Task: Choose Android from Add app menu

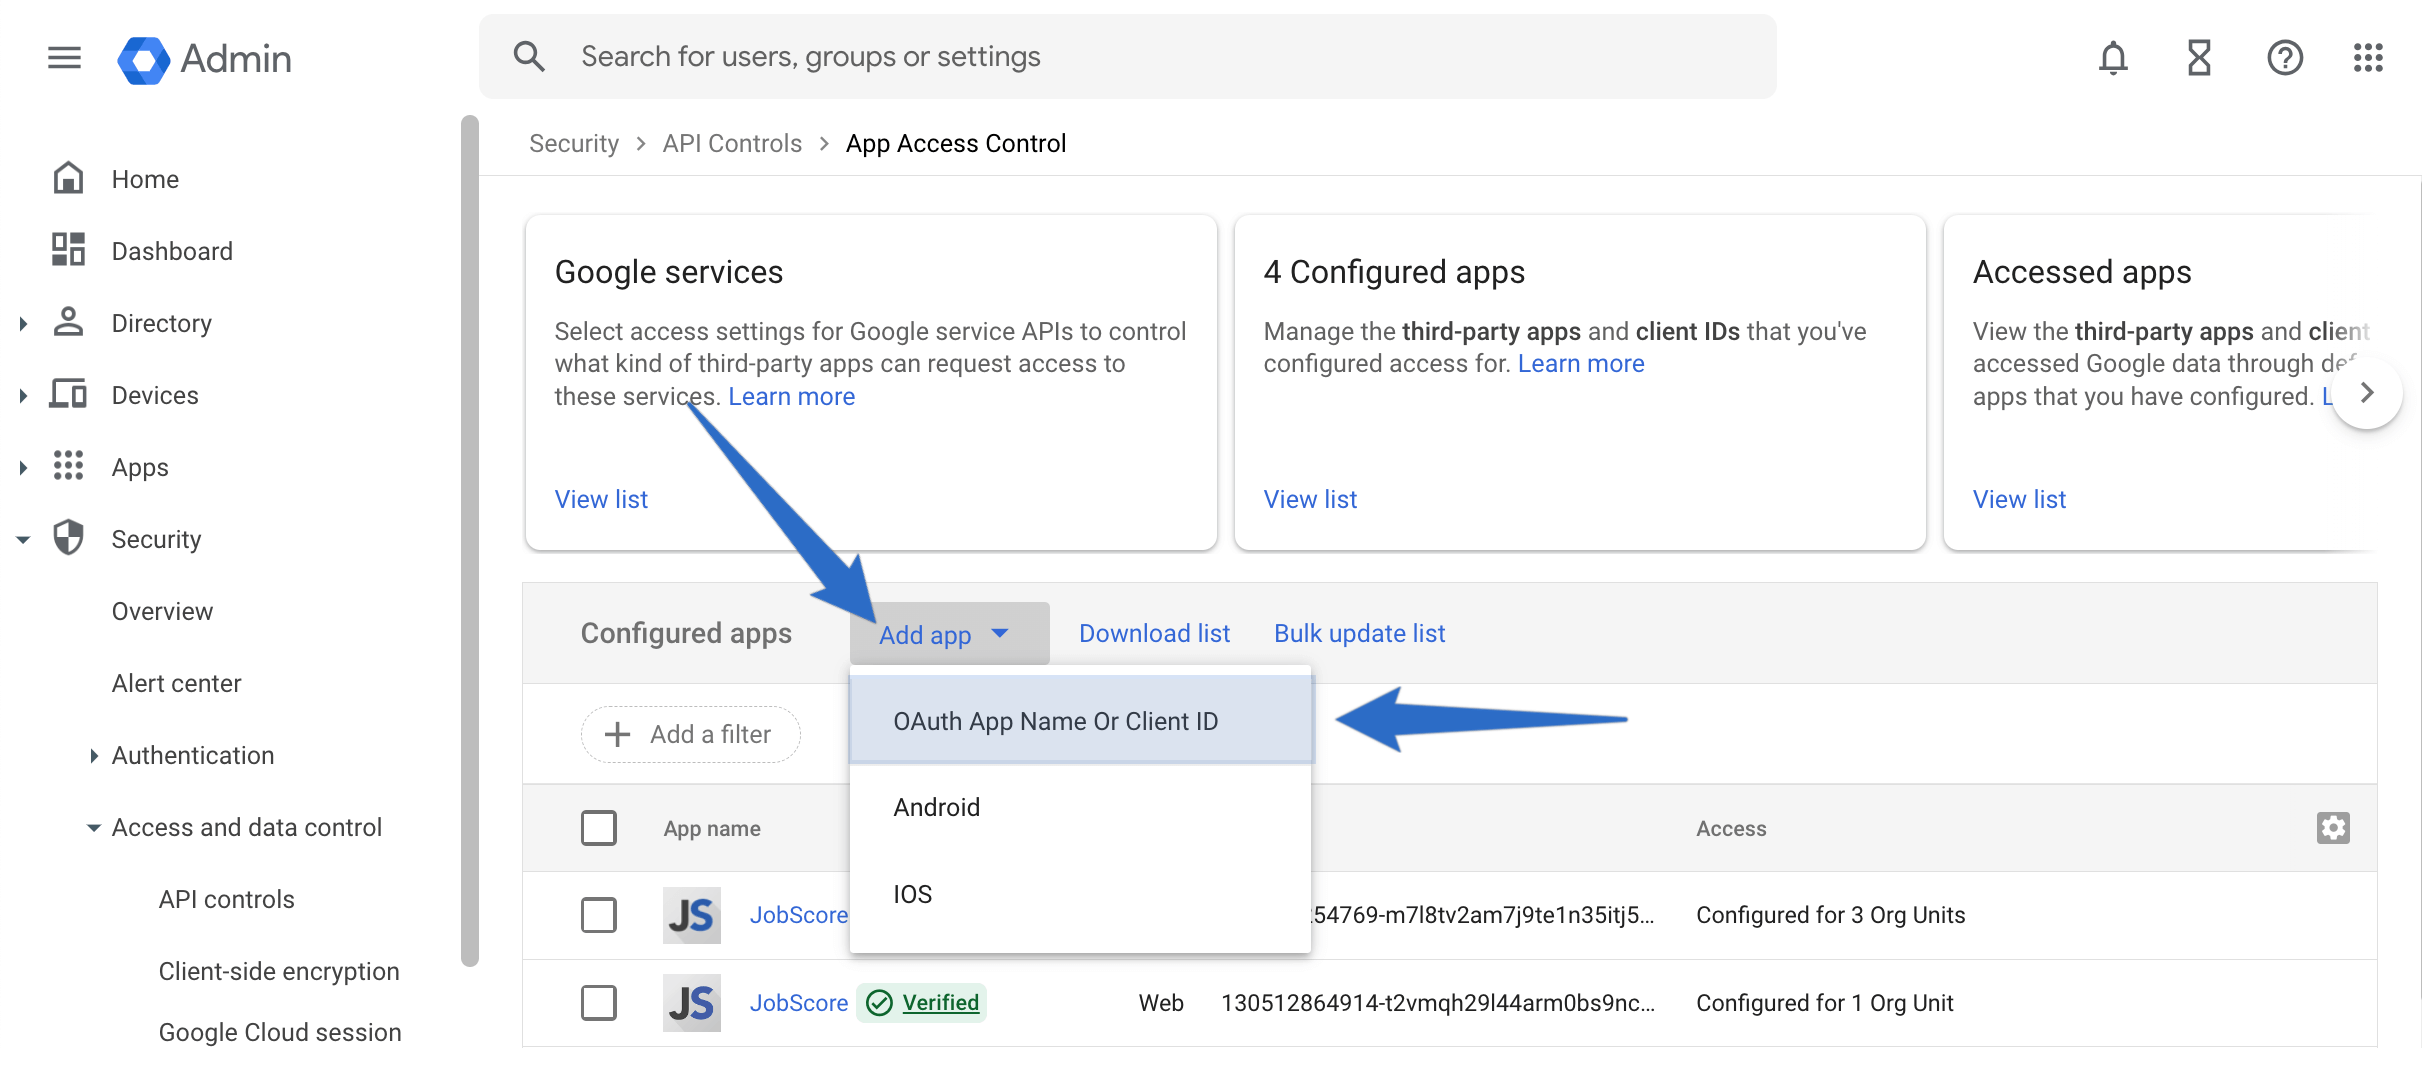Action: (x=1080, y=807)
